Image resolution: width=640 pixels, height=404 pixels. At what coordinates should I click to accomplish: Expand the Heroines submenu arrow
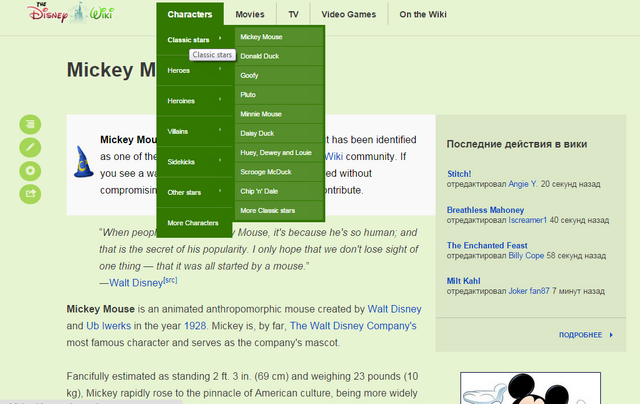pyautogui.click(x=220, y=99)
